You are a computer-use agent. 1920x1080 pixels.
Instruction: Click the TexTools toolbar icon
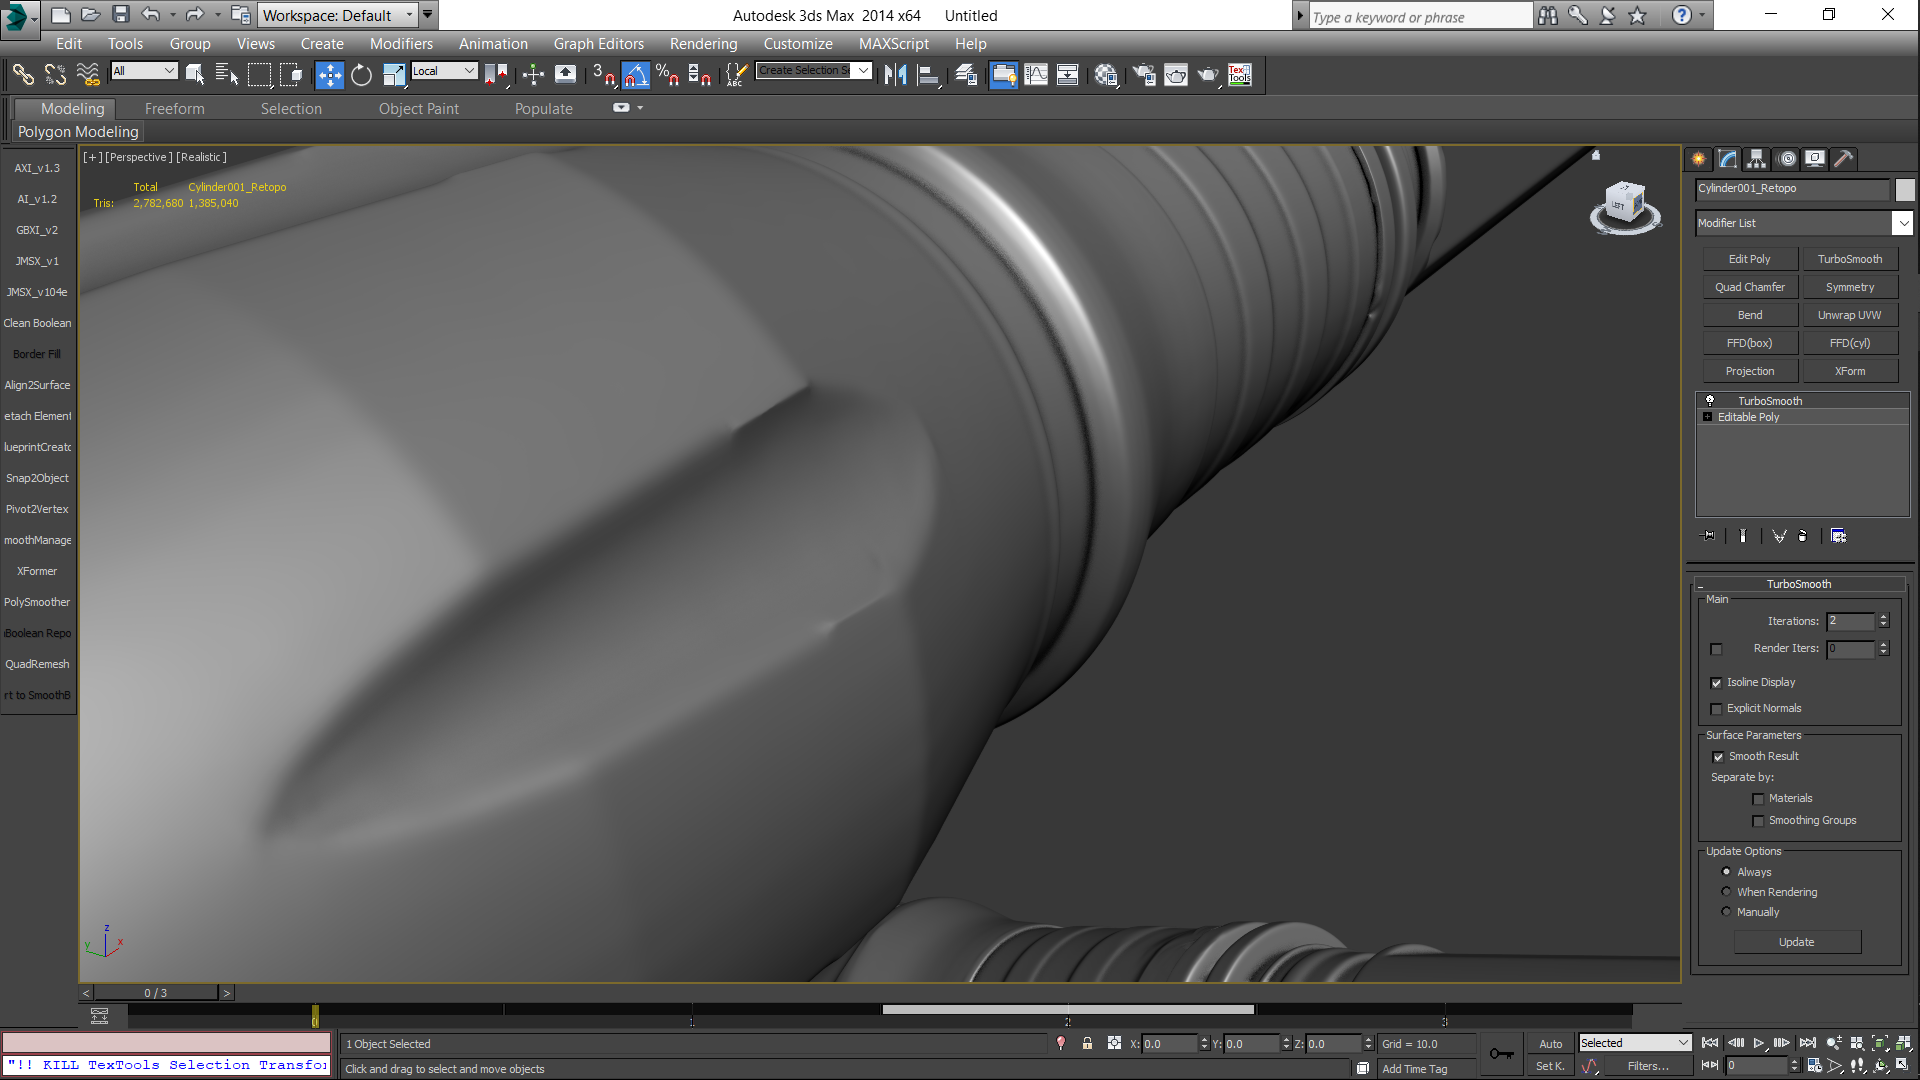click(x=1240, y=75)
